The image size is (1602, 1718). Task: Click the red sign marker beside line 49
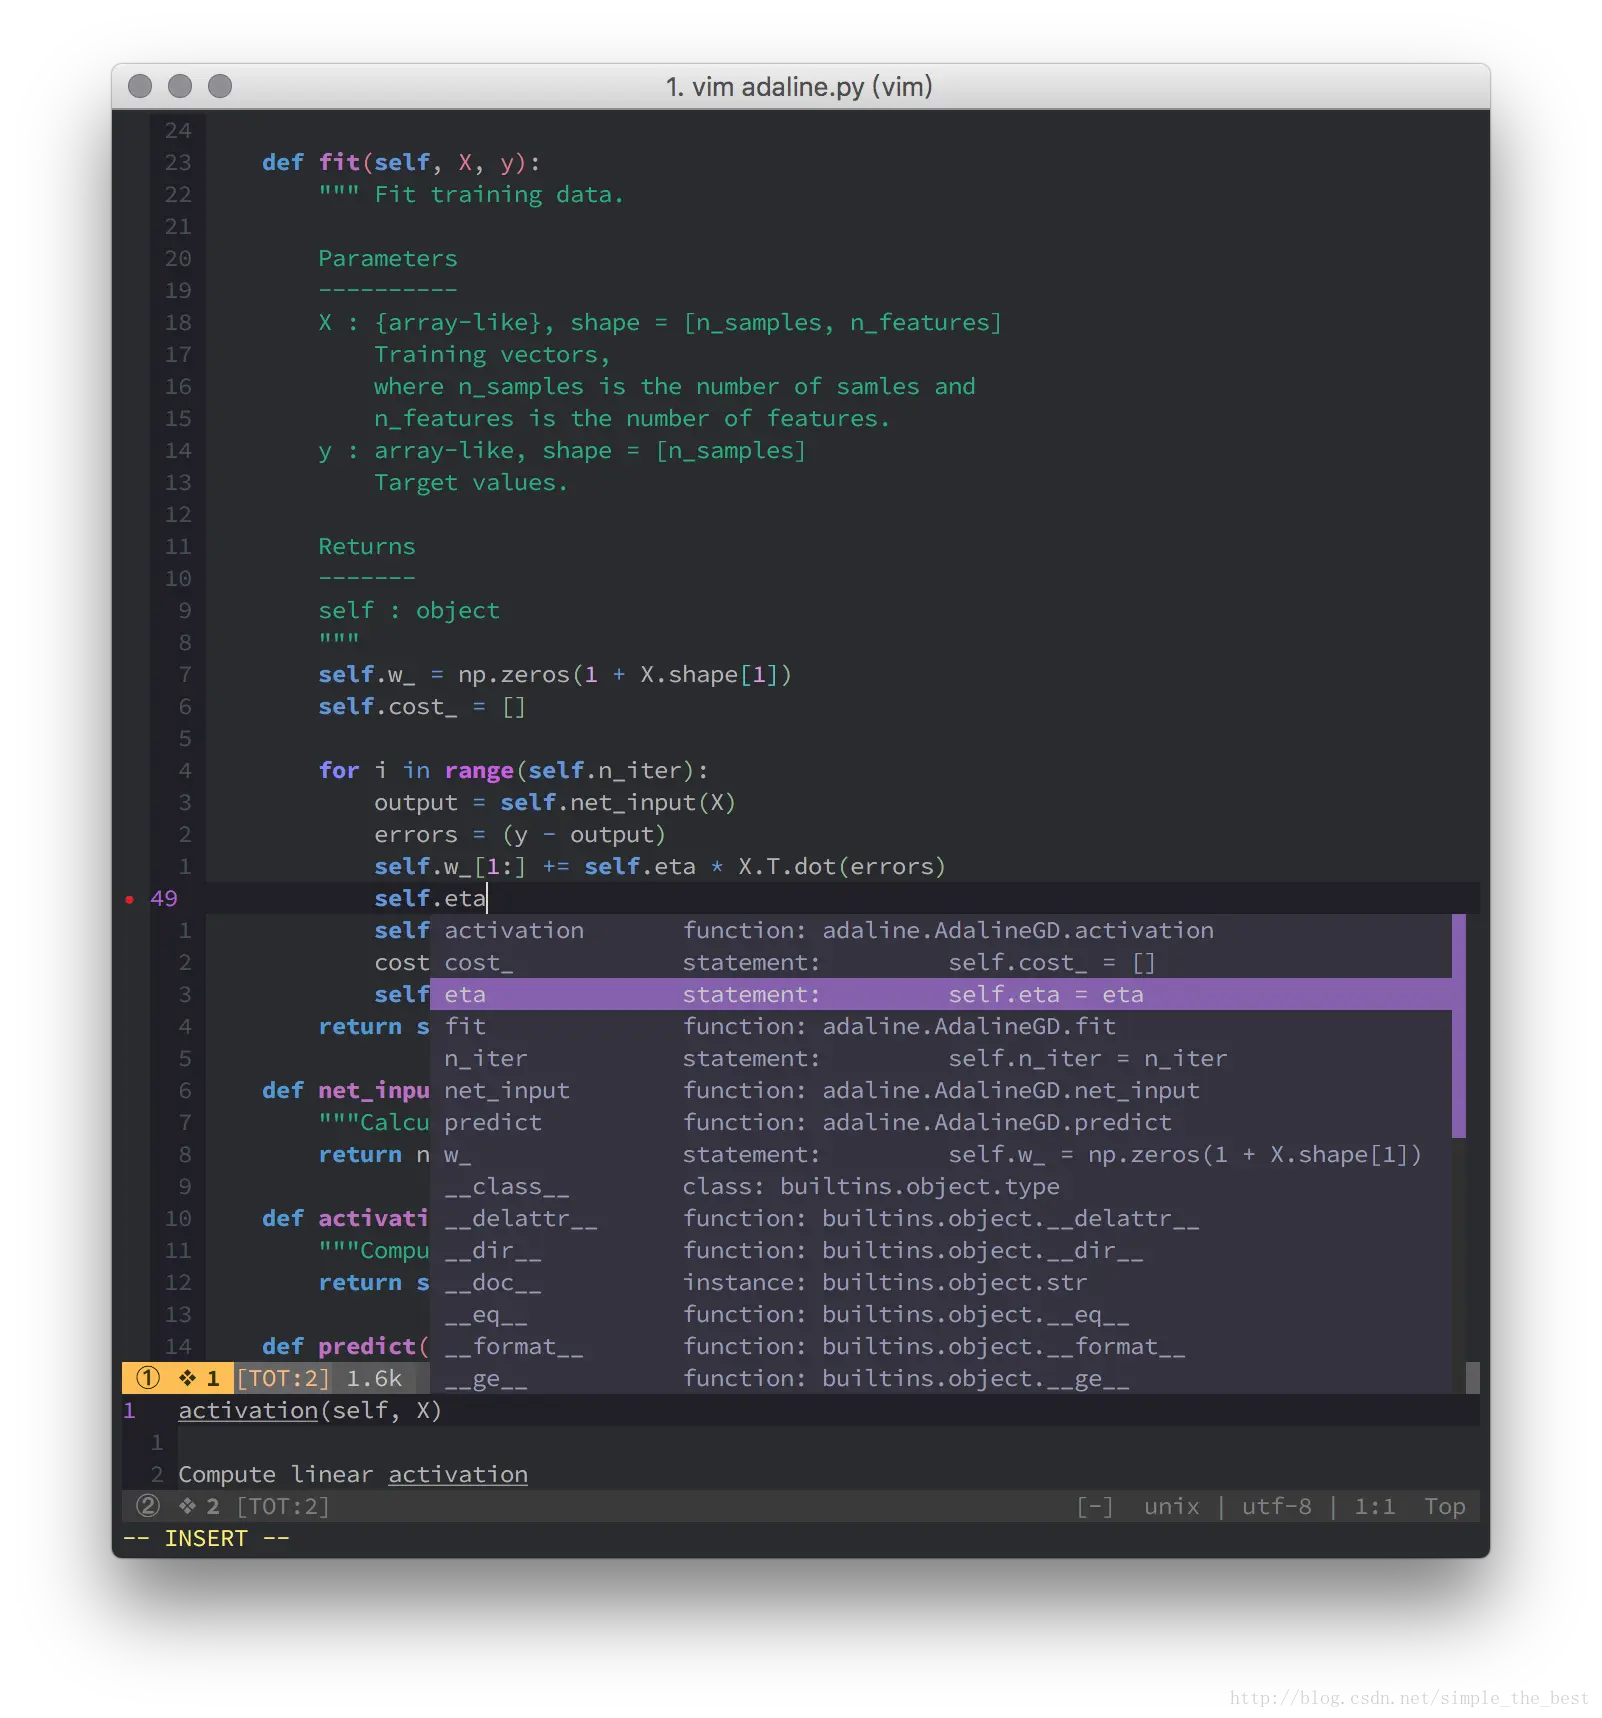129,899
